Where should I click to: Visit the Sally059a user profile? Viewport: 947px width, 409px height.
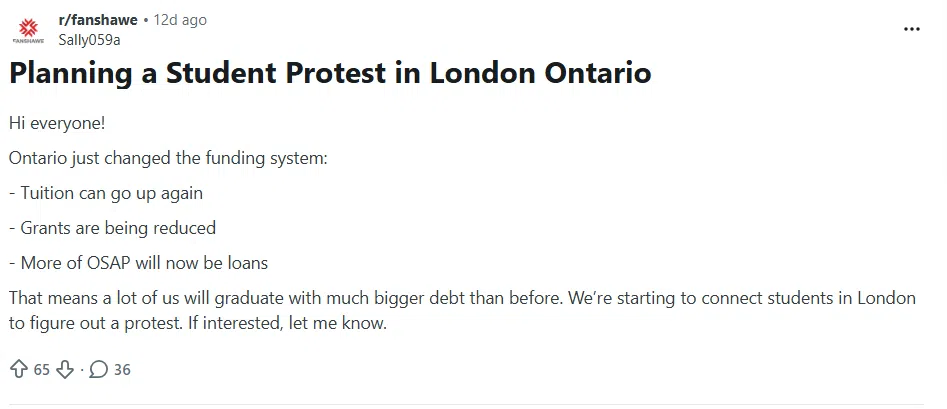click(89, 39)
